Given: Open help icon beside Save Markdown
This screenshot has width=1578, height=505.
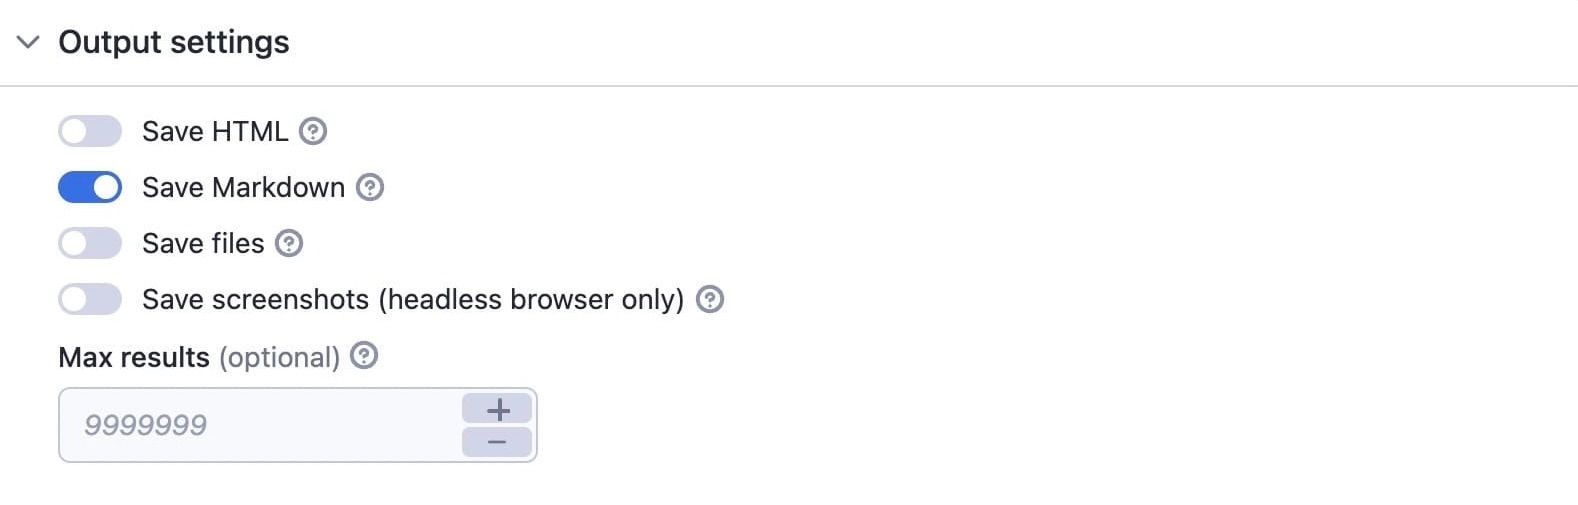Looking at the screenshot, I should tap(370, 187).
